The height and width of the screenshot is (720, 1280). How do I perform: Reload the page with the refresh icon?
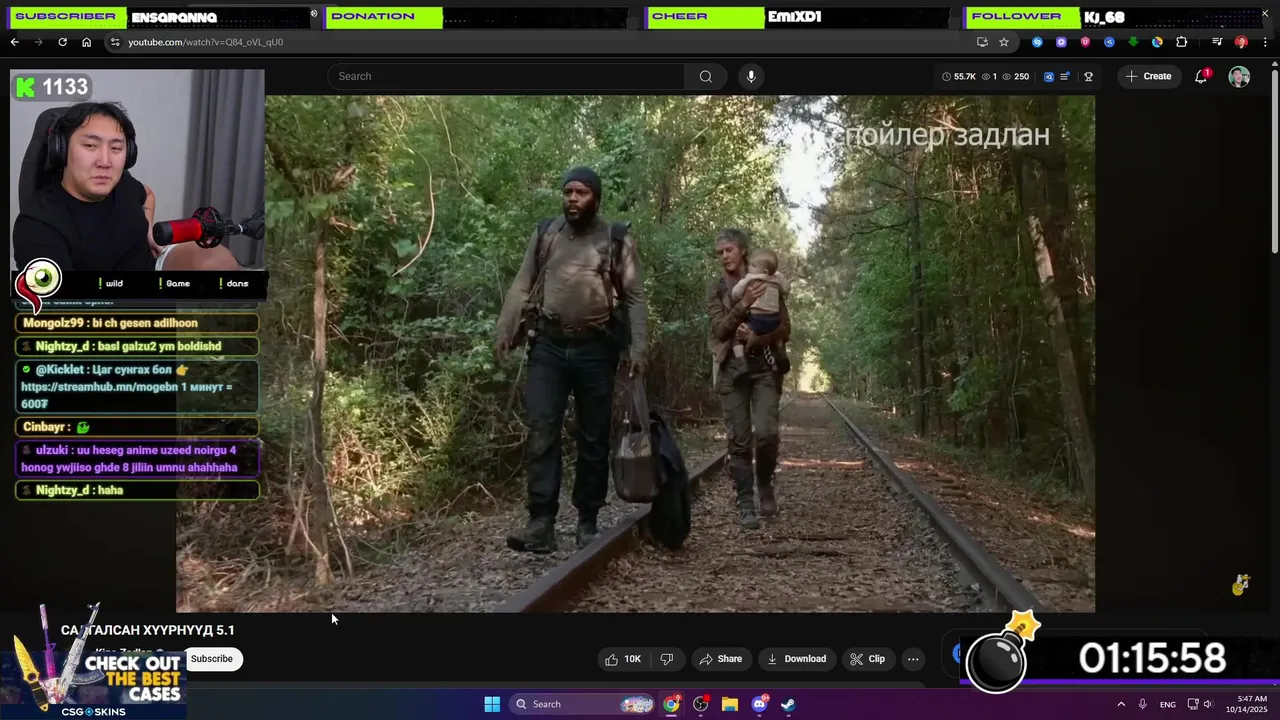click(x=62, y=42)
